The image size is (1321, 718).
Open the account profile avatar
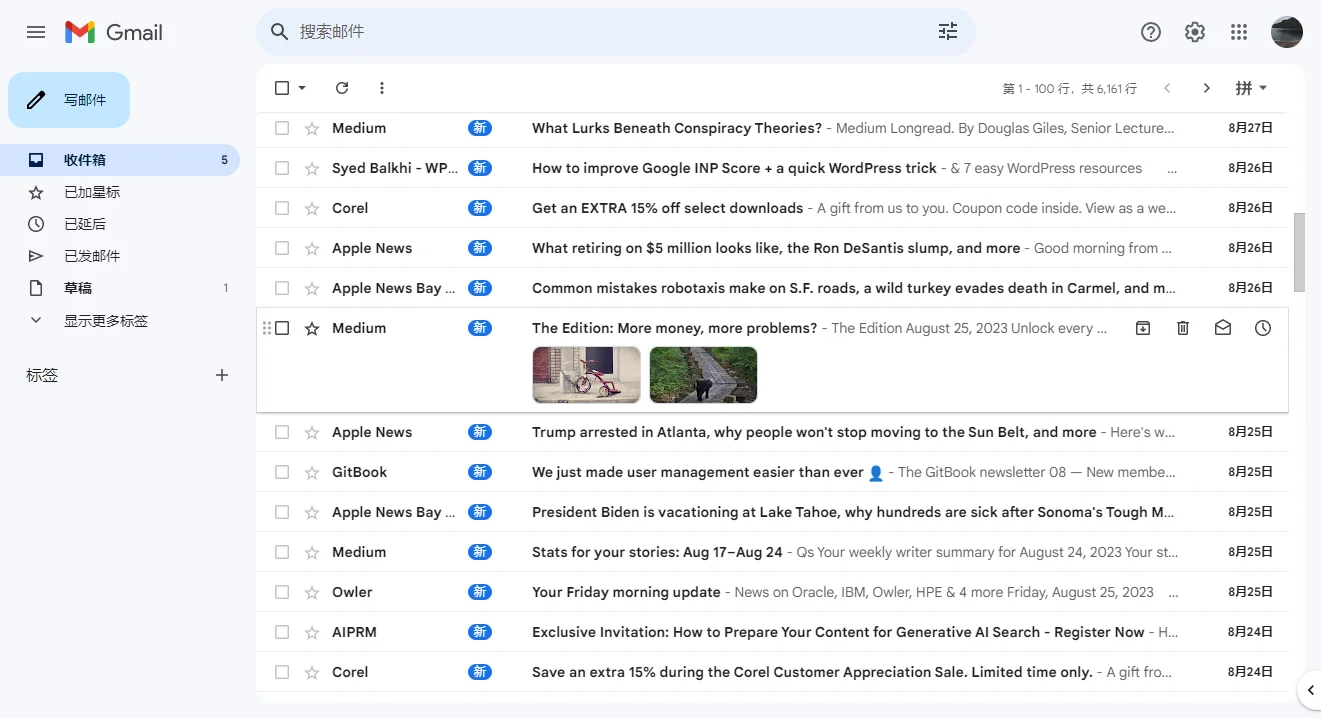pos(1287,32)
